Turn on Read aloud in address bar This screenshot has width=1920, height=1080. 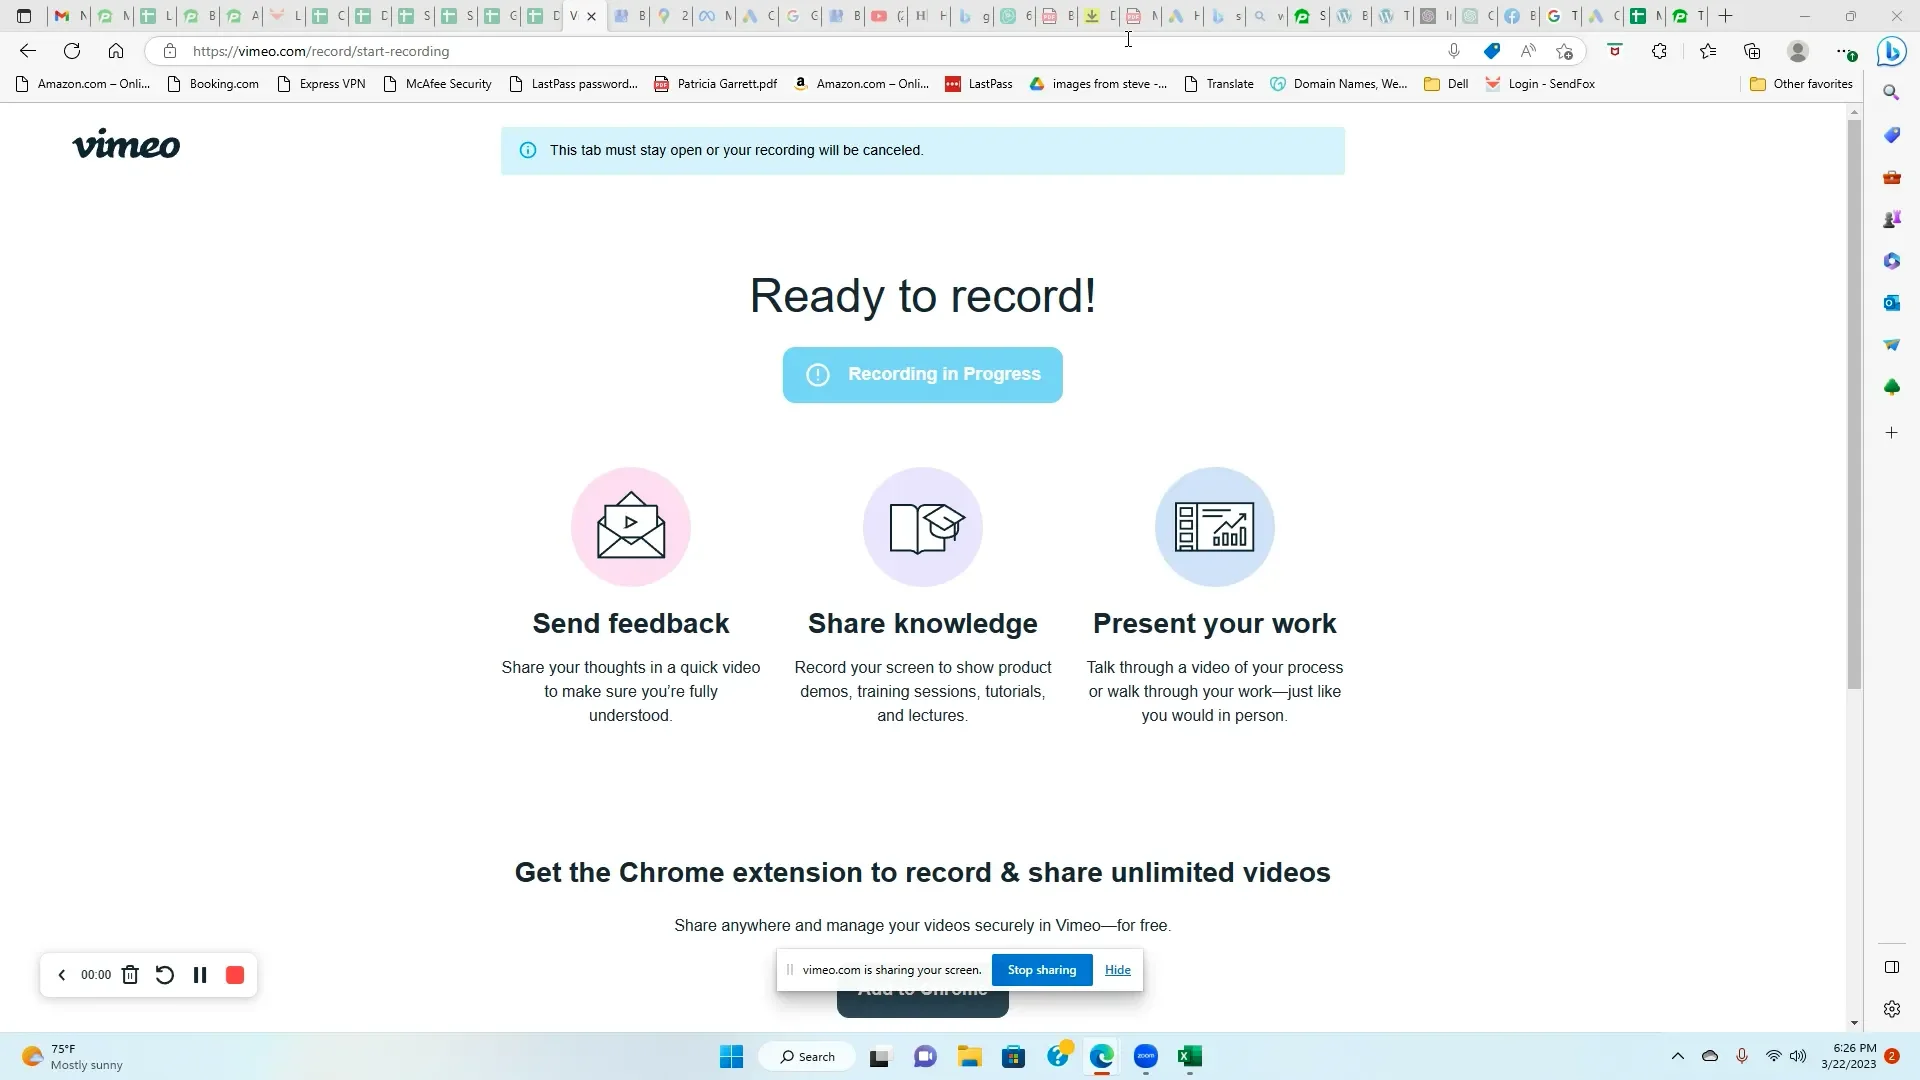(1528, 51)
